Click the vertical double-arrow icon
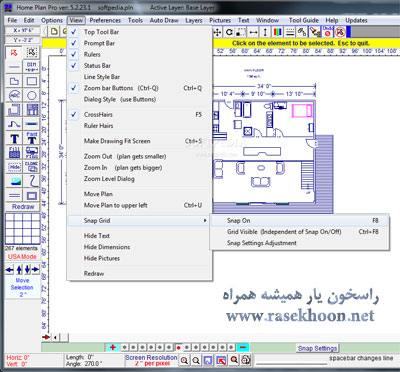Viewport: 400px width, 372px height. tap(265, 32)
